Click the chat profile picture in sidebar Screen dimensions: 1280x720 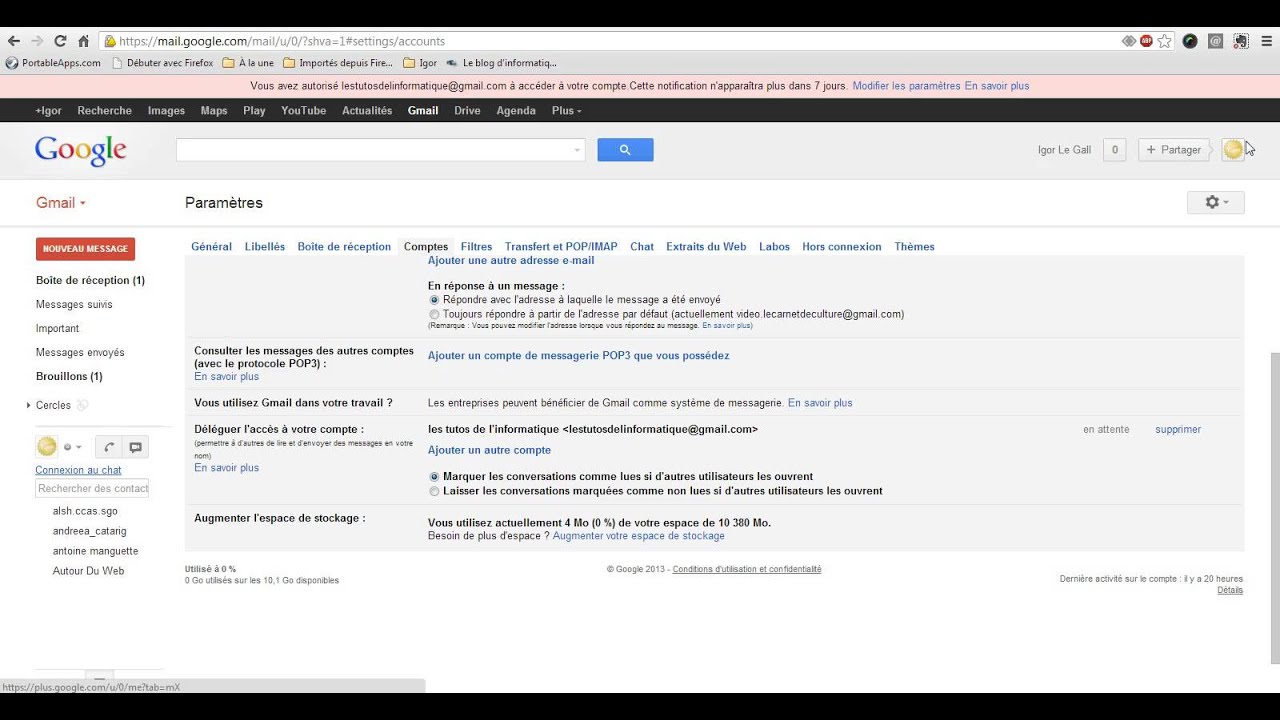[47, 447]
